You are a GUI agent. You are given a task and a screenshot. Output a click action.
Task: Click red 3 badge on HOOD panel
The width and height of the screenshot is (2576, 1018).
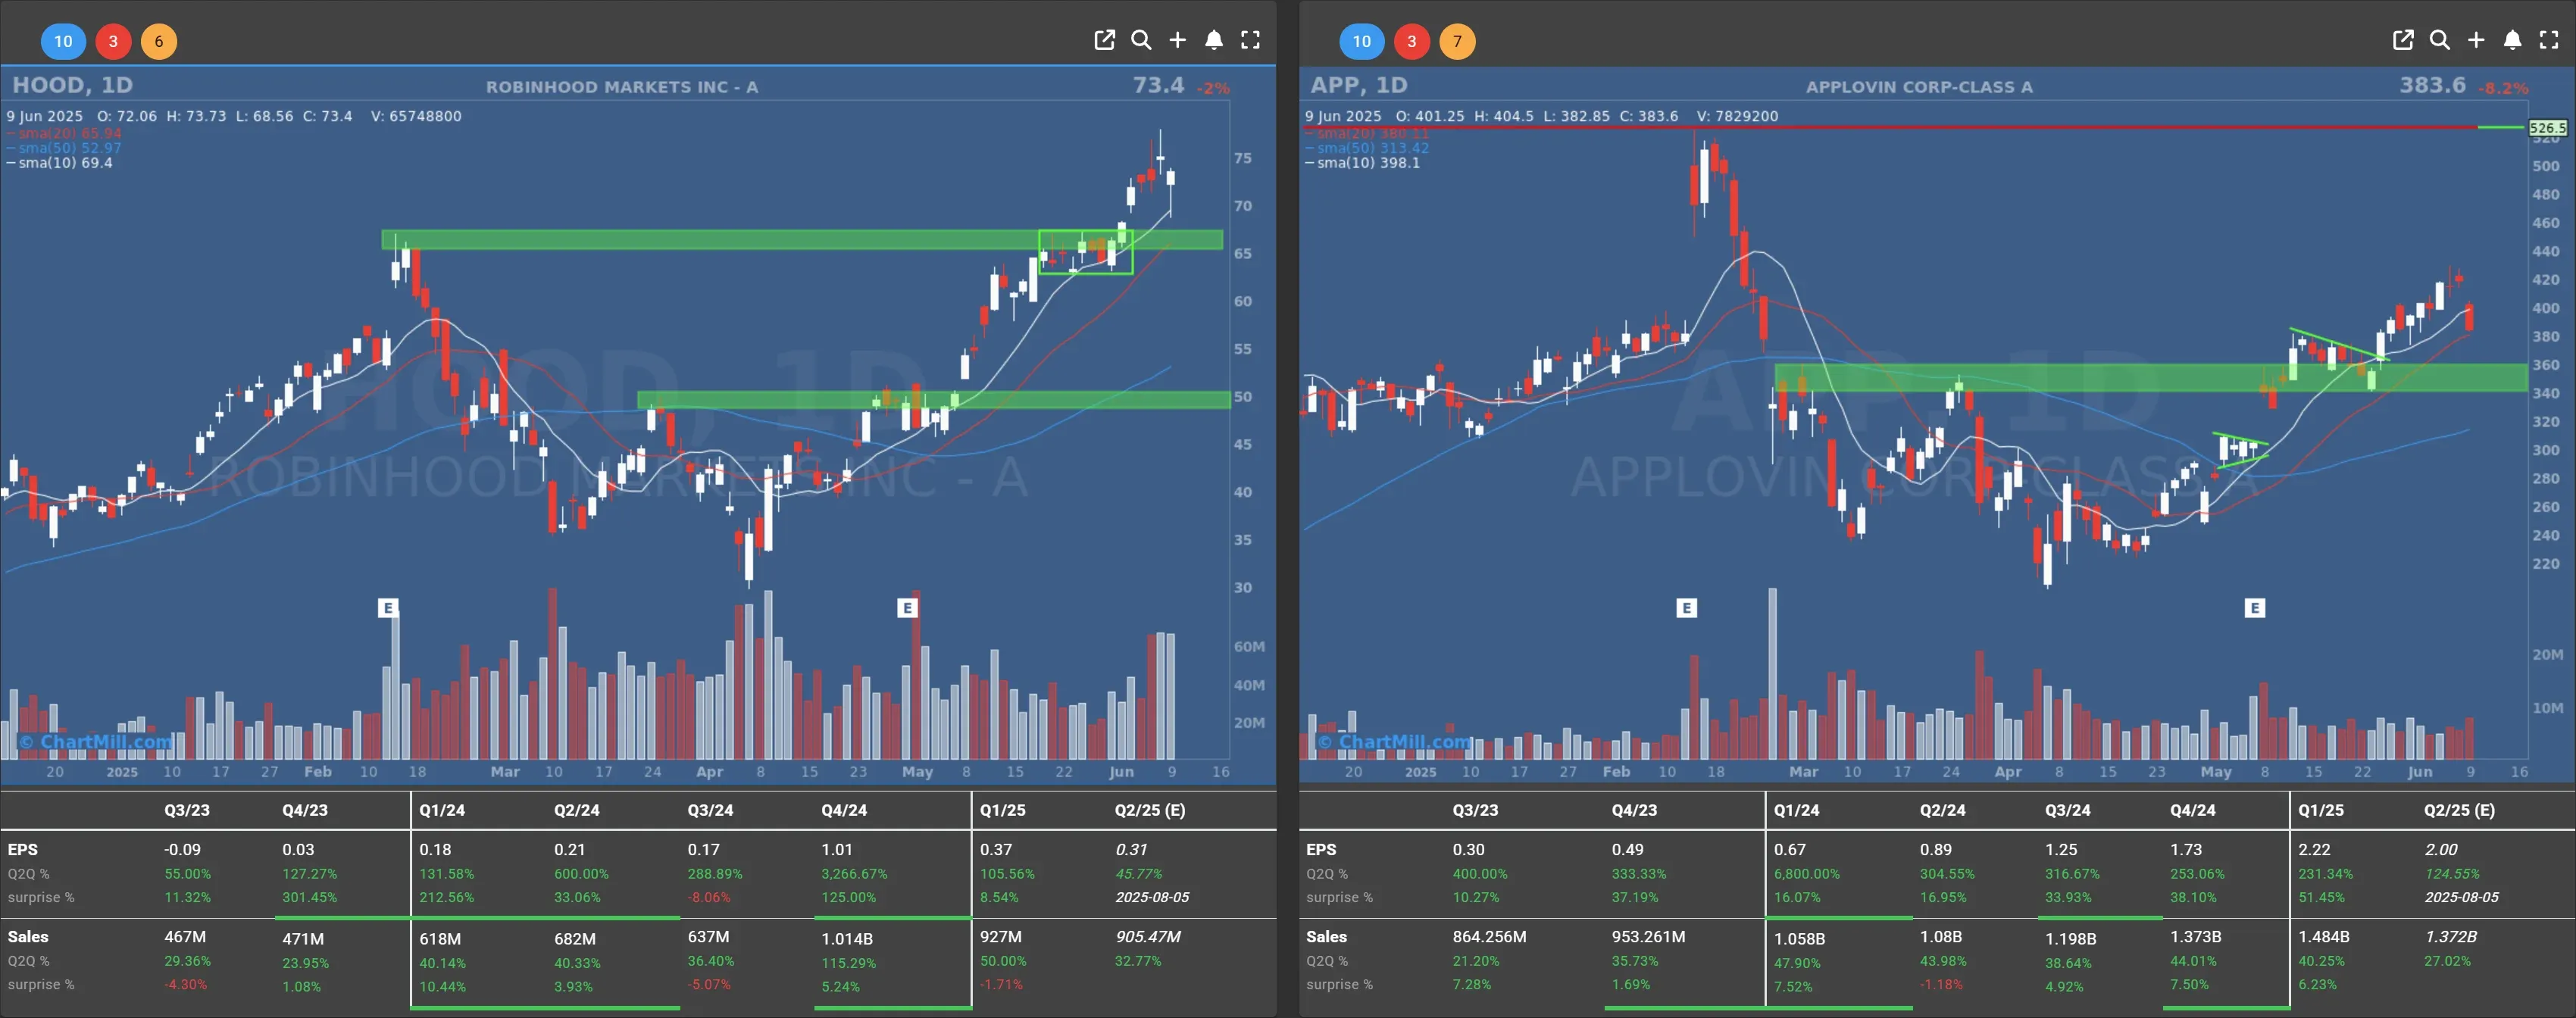point(113,41)
